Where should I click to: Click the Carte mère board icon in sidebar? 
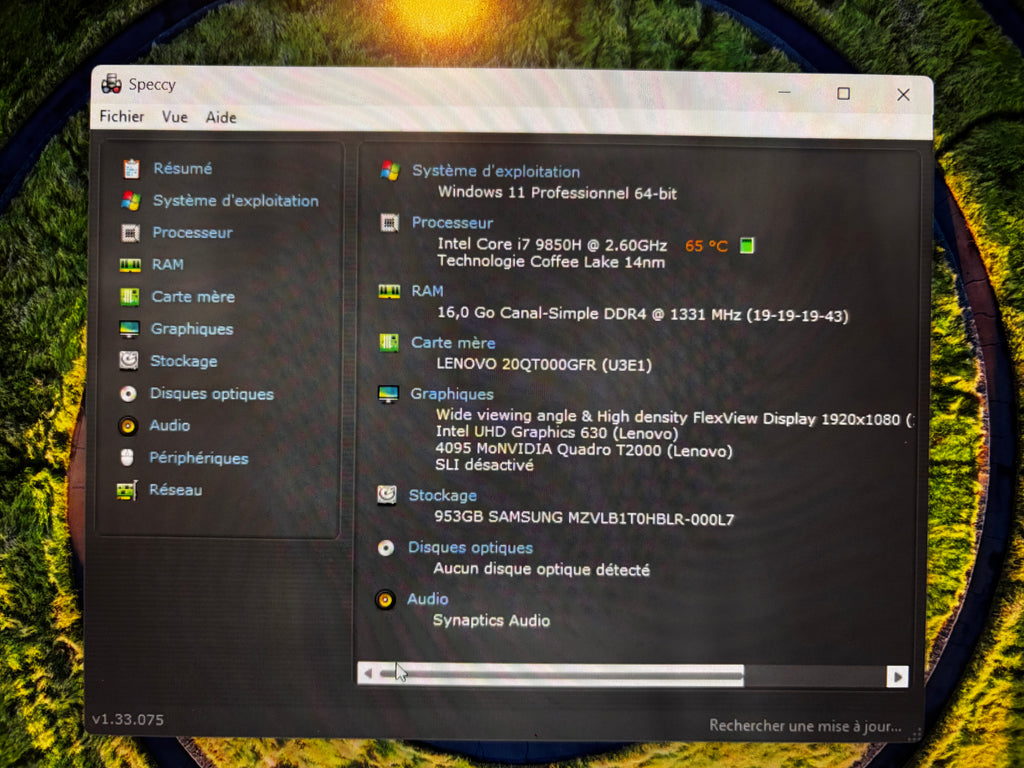click(129, 296)
